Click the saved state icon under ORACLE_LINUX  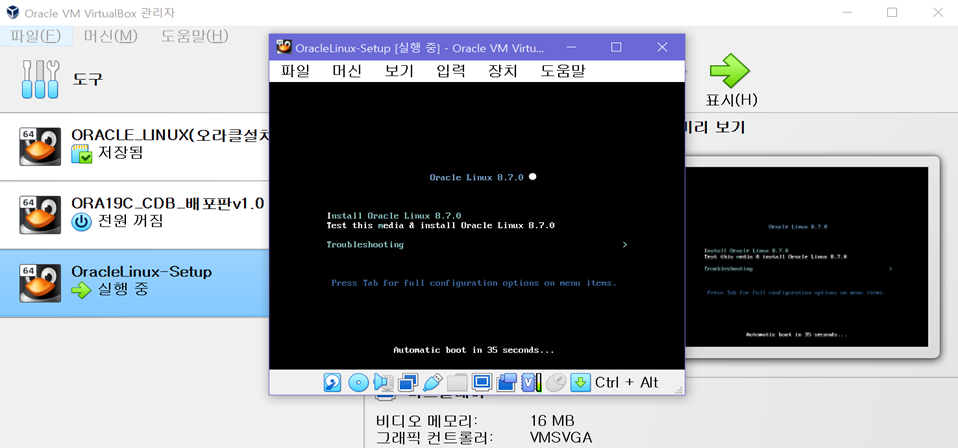pyautogui.click(x=82, y=154)
